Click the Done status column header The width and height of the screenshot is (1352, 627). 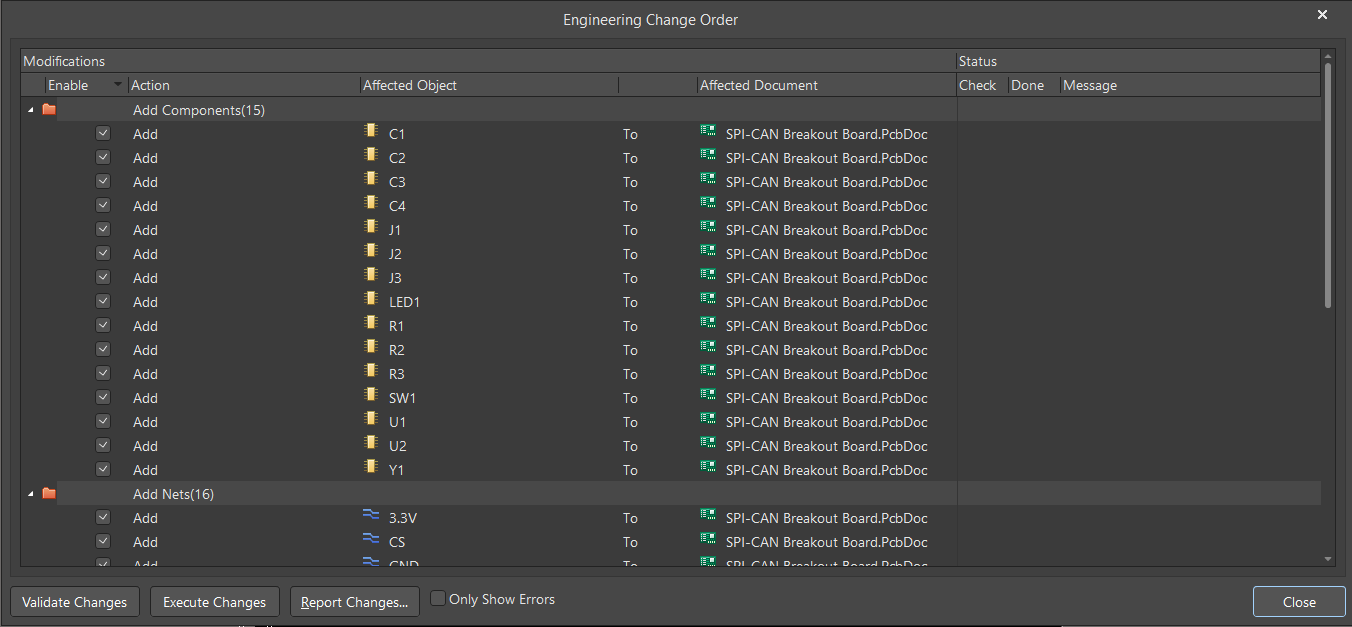point(1035,85)
